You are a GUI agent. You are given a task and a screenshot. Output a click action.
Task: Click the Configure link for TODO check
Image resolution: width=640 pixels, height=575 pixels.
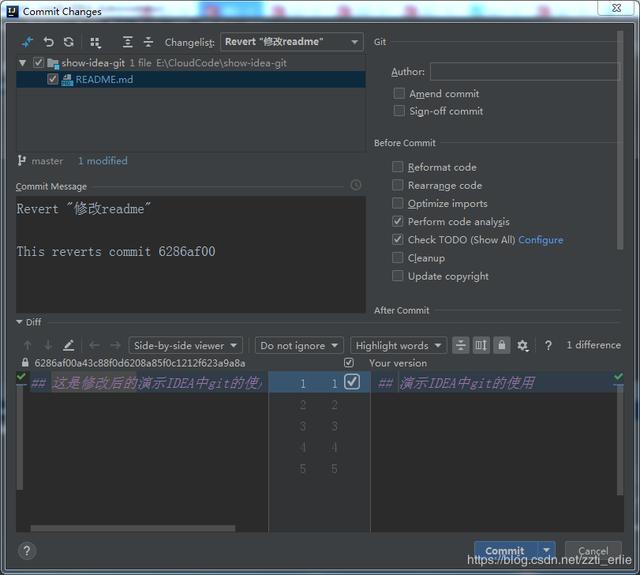click(540, 240)
